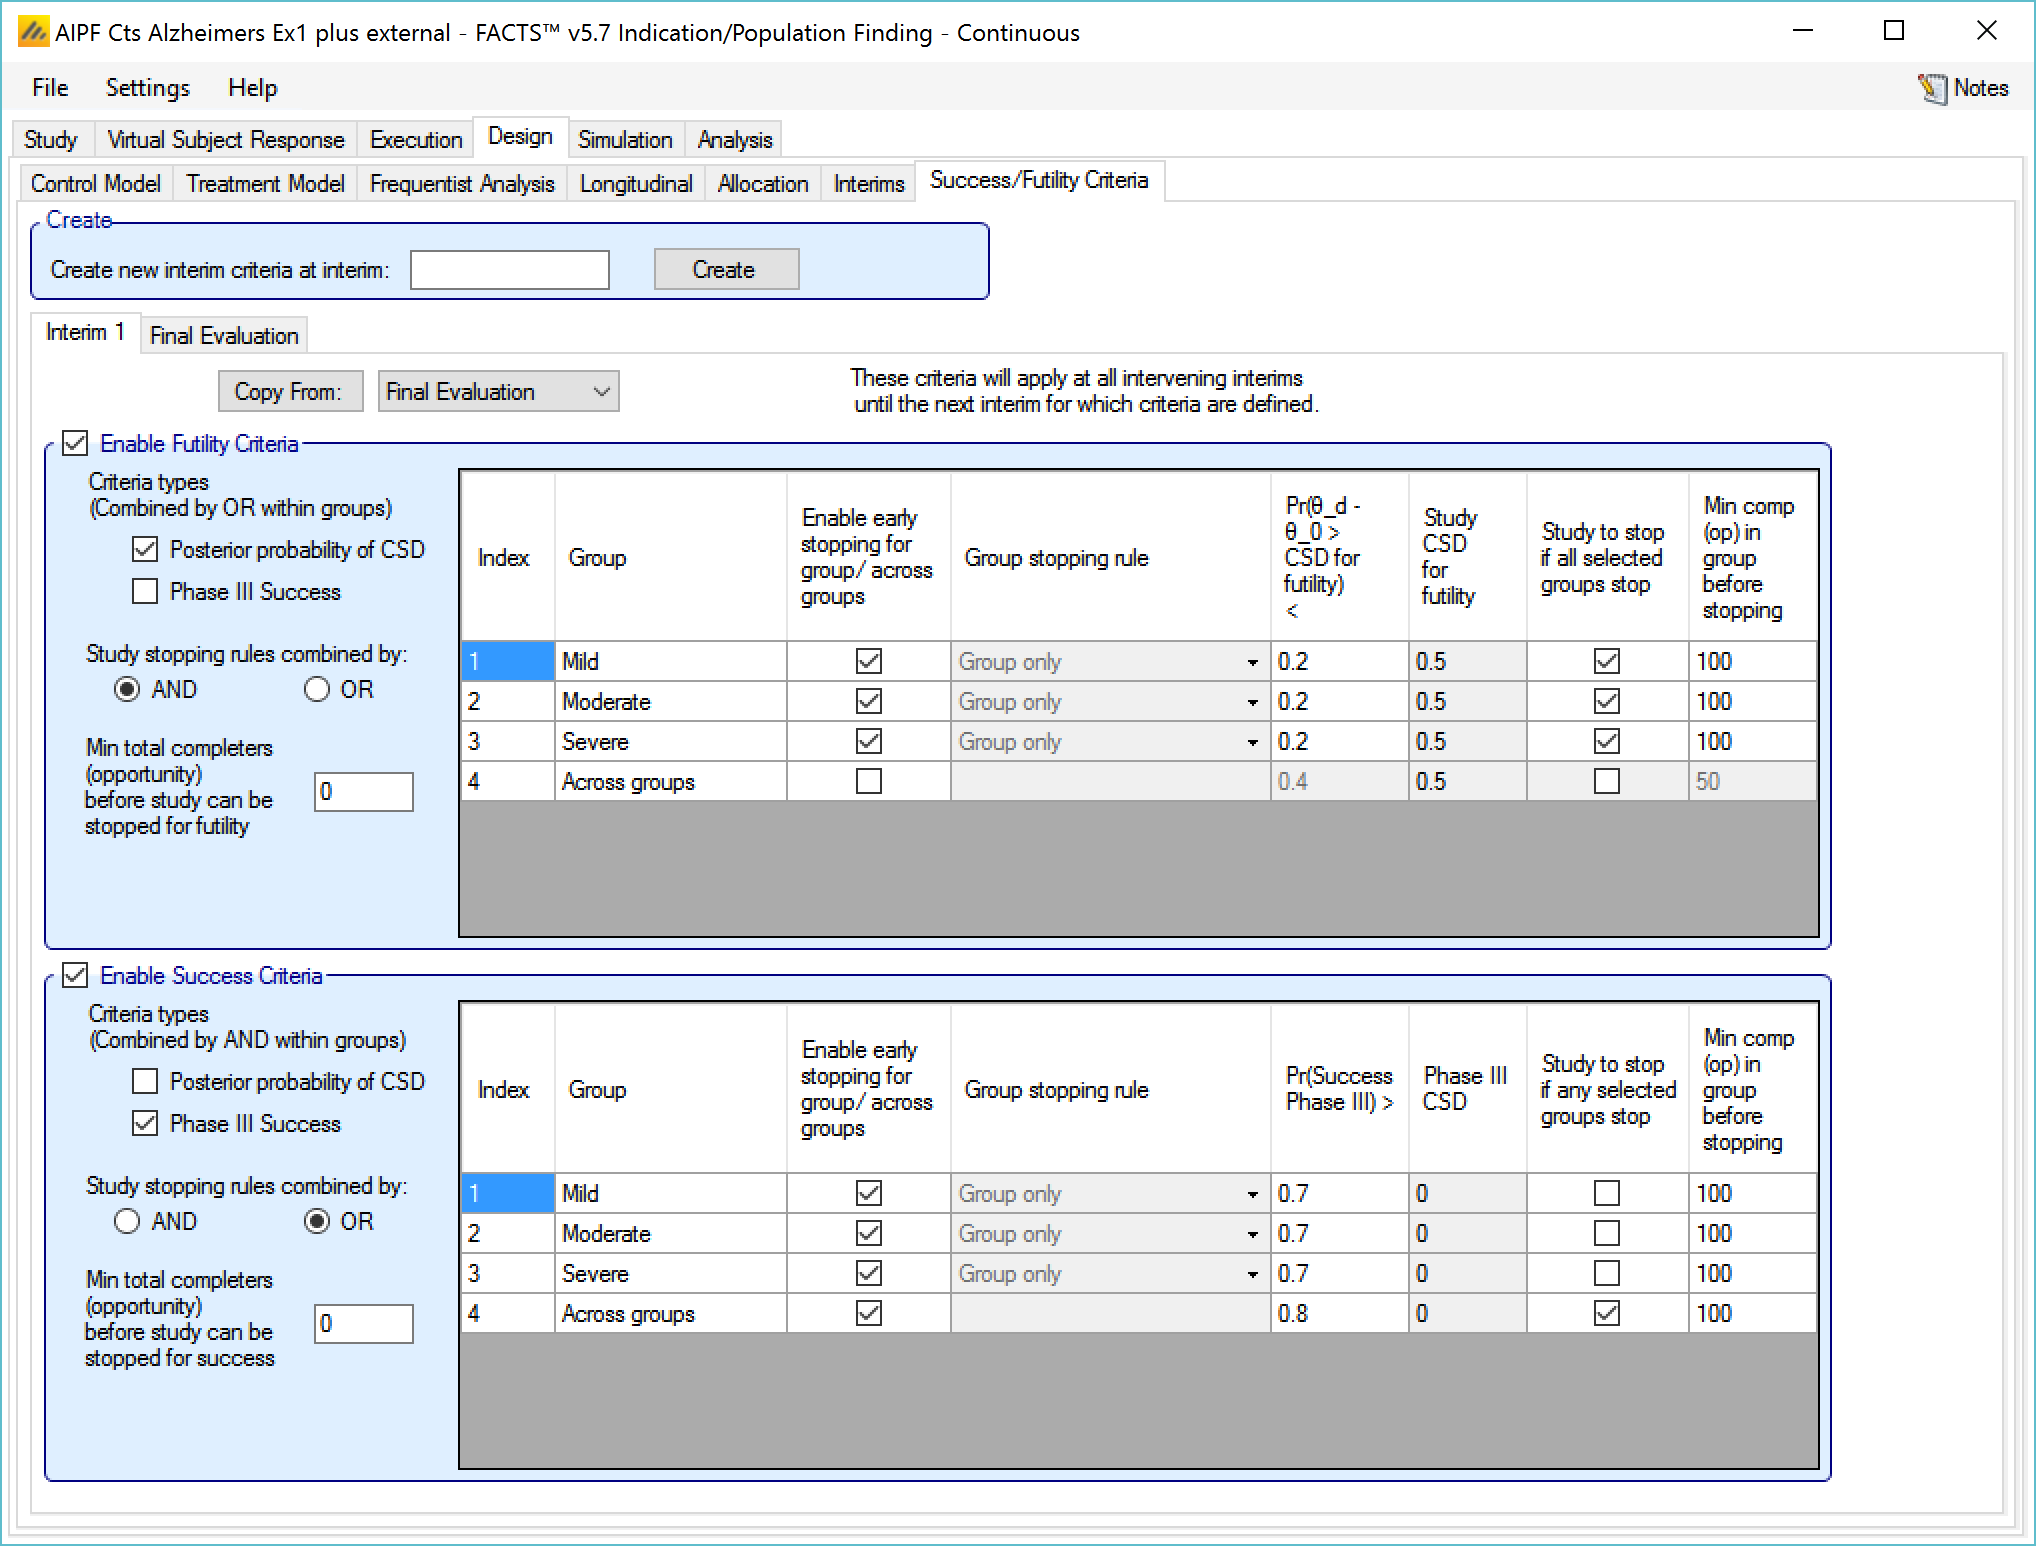Open the Copy From dropdown list
Image resolution: width=2036 pixels, height=1546 pixels.
click(x=600, y=391)
